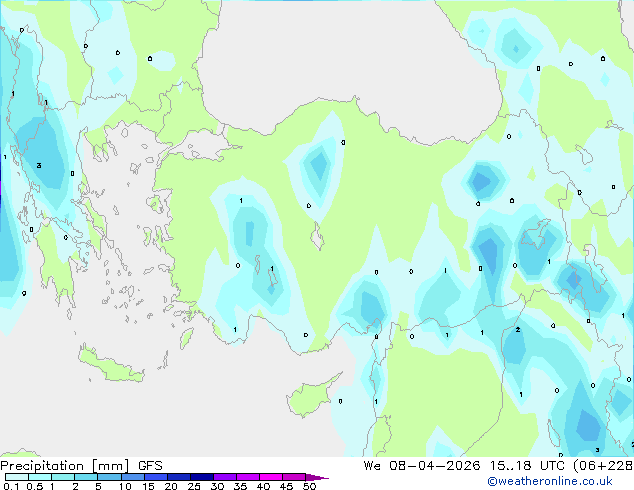Click the '45' legend scale label

point(286,486)
